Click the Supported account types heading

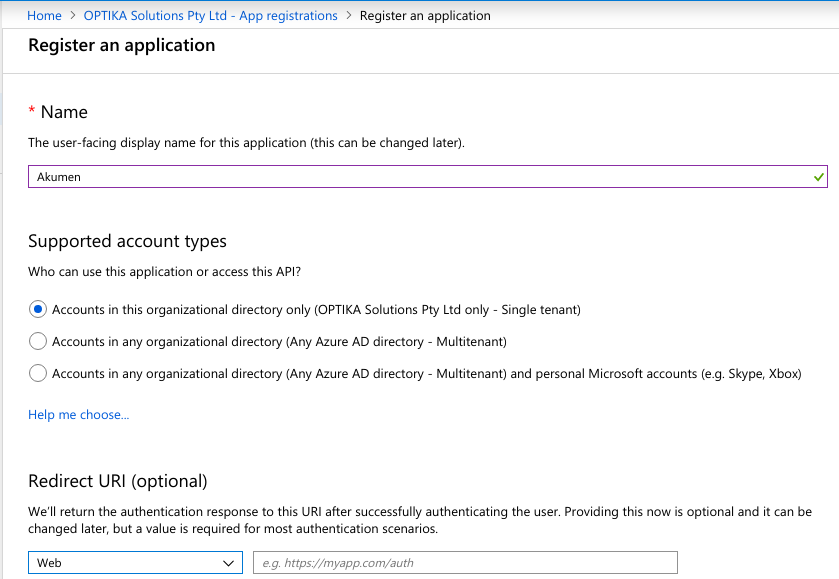point(127,241)
